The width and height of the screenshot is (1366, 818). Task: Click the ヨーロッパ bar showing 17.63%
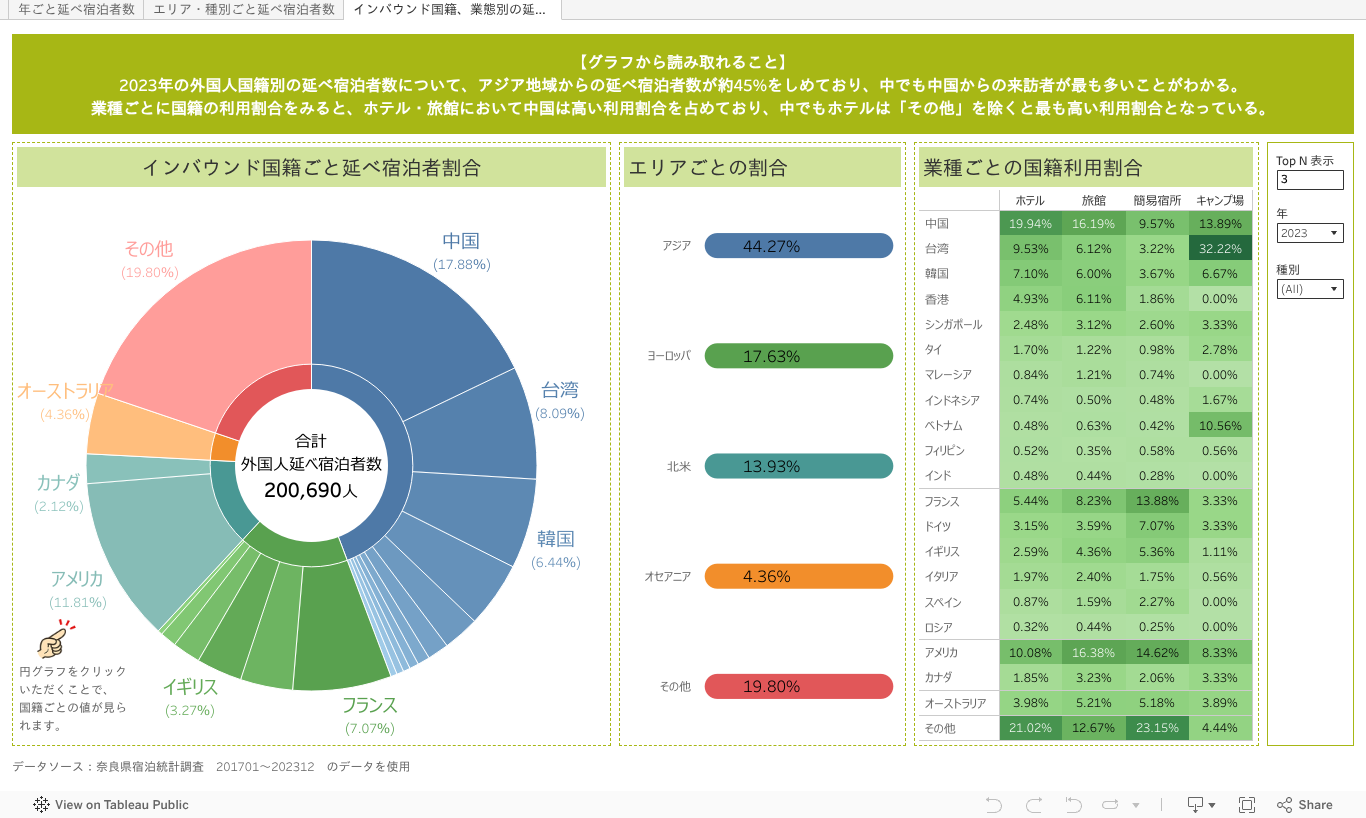tap(799, 356)
